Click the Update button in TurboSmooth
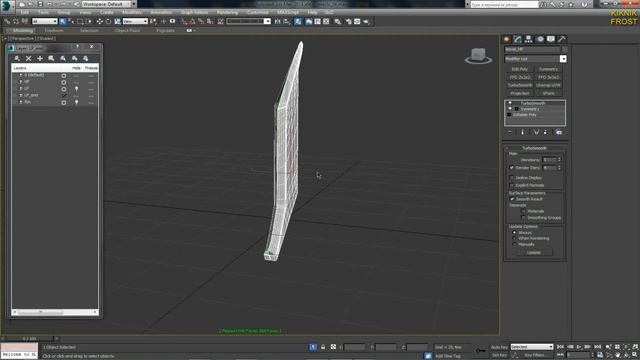Screen dimensions: 640x360 (534, 253)
